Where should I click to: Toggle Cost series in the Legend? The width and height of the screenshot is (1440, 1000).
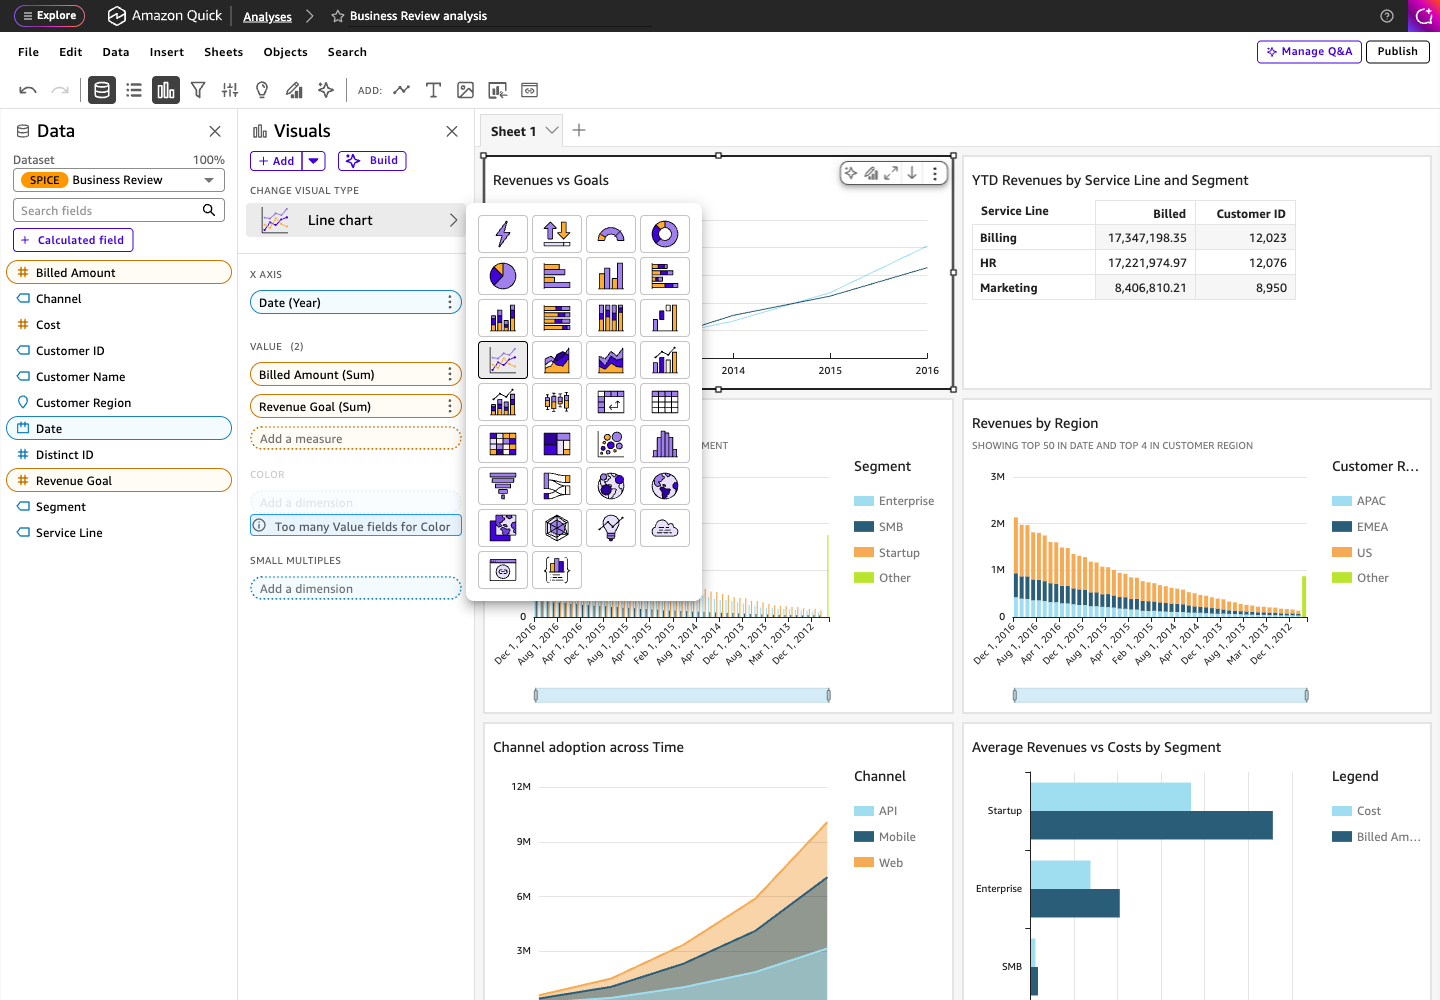click(1357, 811)
